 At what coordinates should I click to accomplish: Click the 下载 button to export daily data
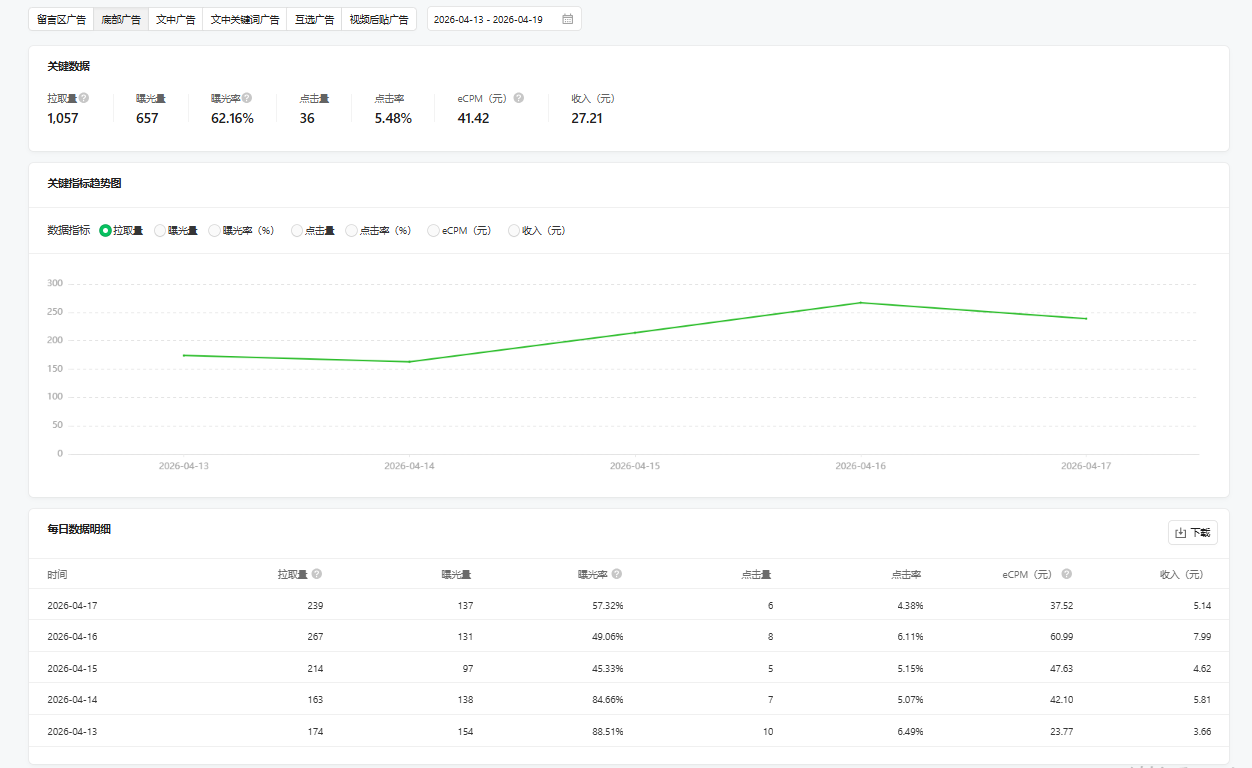(1192, 533)
